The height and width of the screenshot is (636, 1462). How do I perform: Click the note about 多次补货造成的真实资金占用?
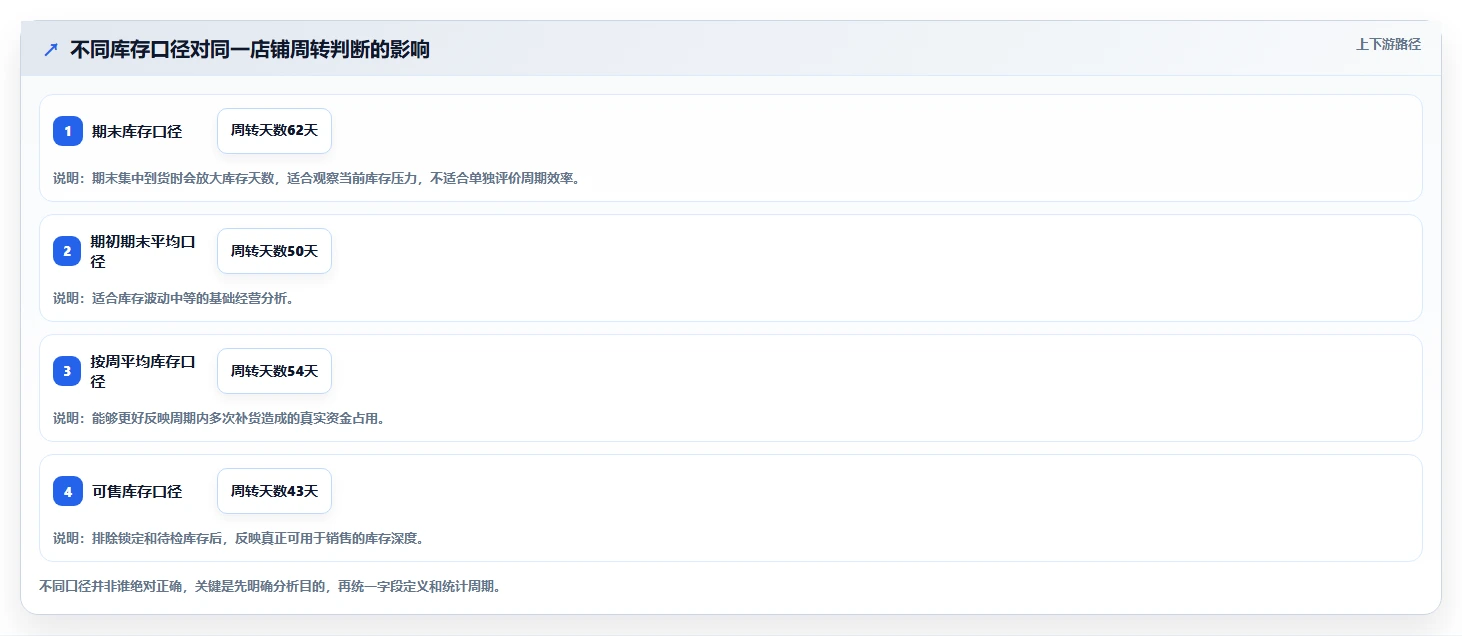pyautogui.click(x=219, y=418)
